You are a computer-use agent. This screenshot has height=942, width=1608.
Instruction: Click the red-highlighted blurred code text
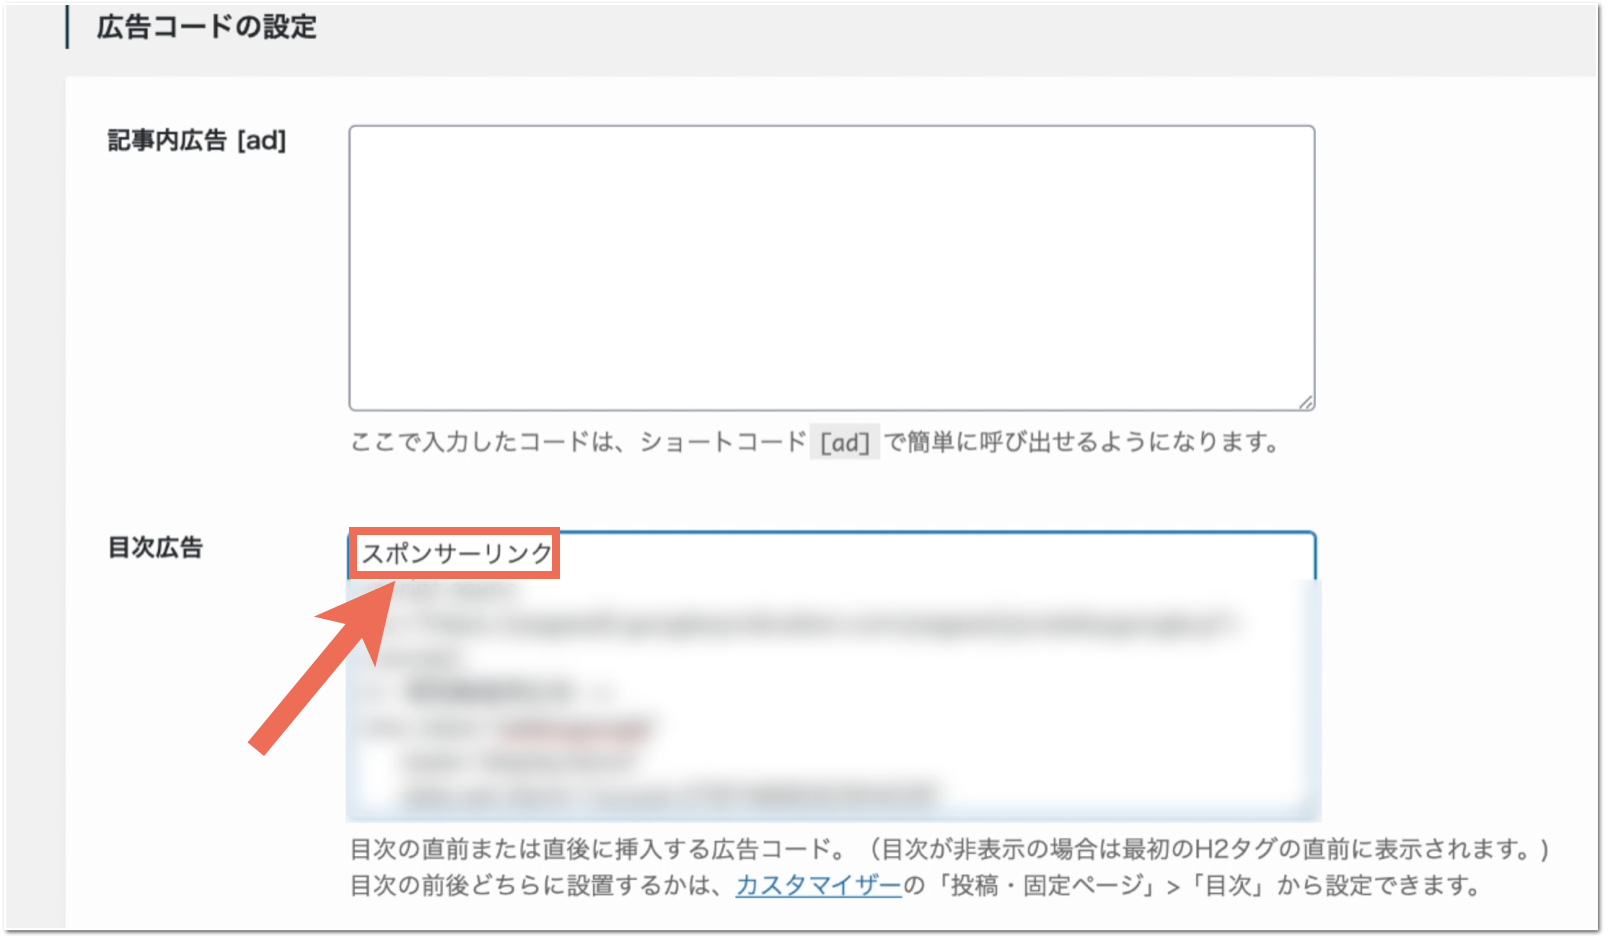pos(575,729)
